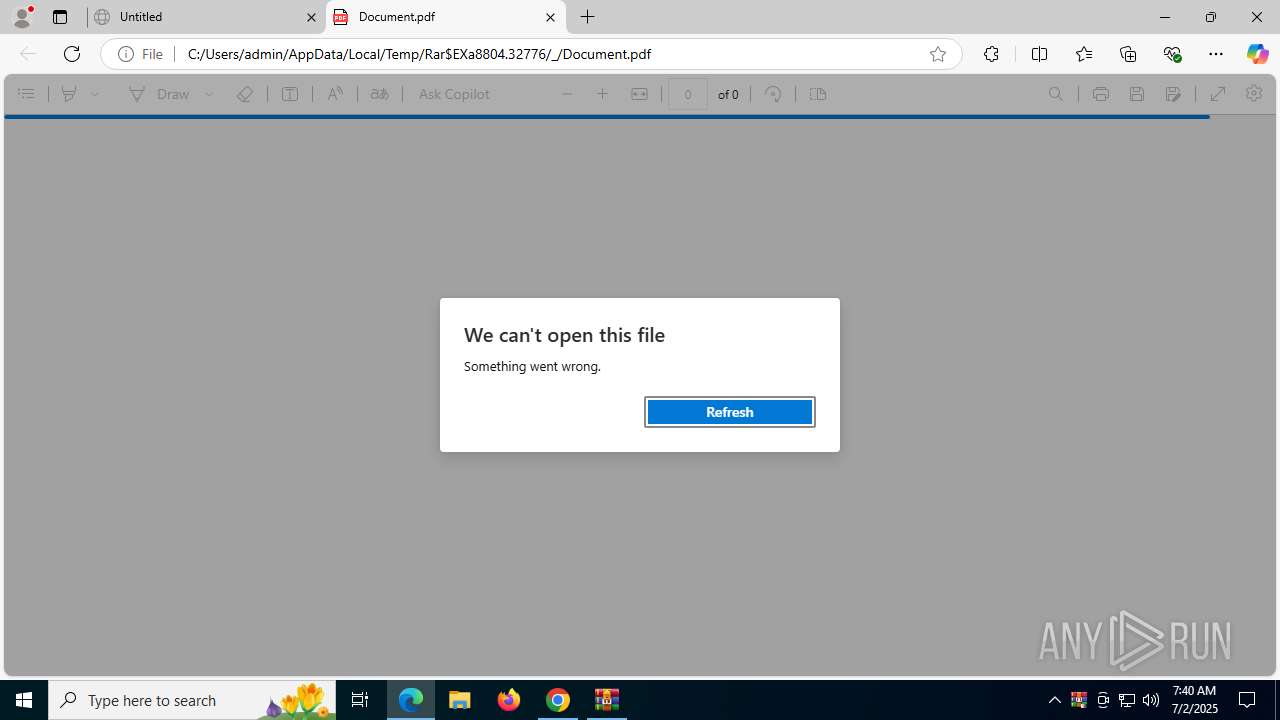Viewport: 1280px width, 720px height.
Task: Click Ask Copilot in PDF toolbar
Action: 454,94
